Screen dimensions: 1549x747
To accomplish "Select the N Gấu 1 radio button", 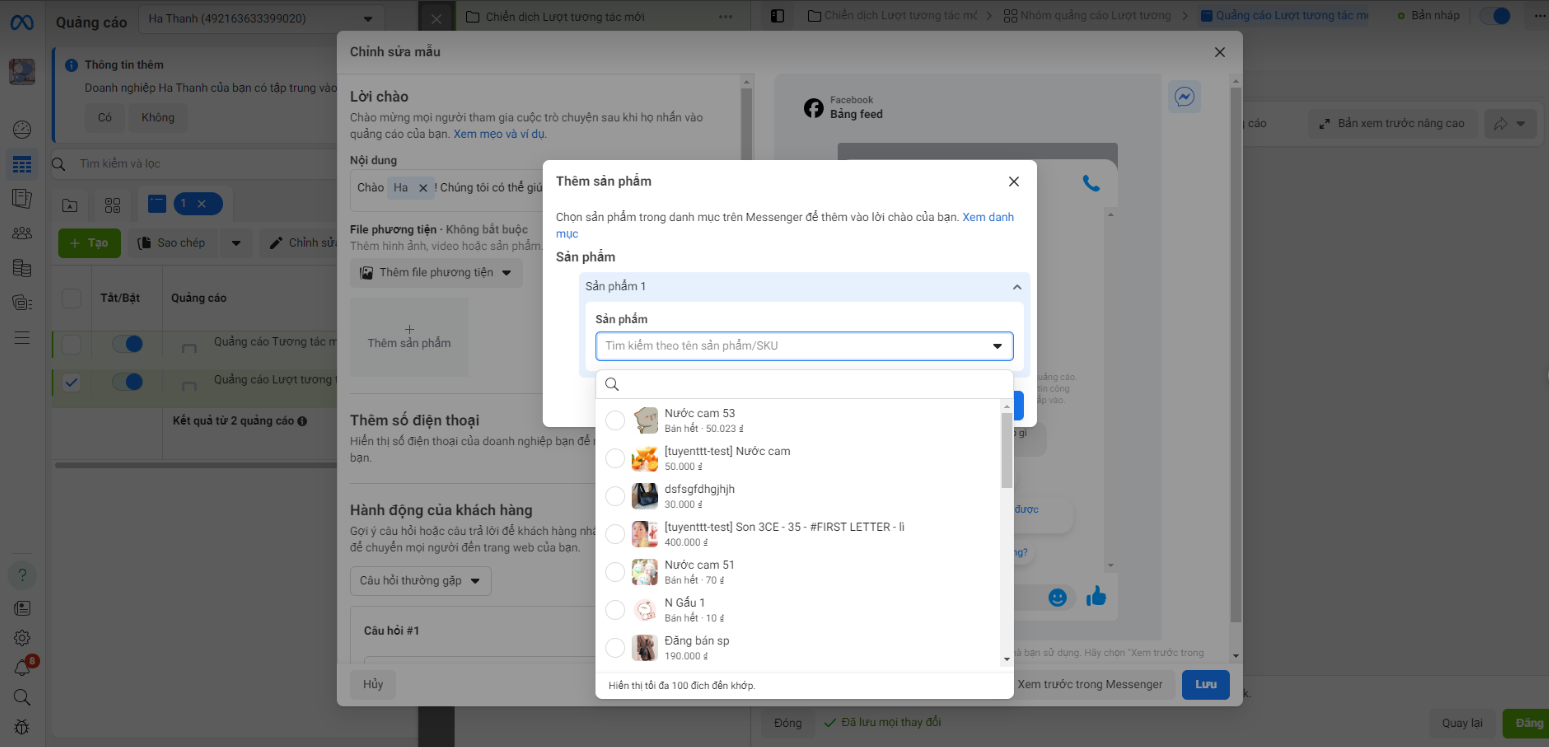I will click(x=615, y=610).
